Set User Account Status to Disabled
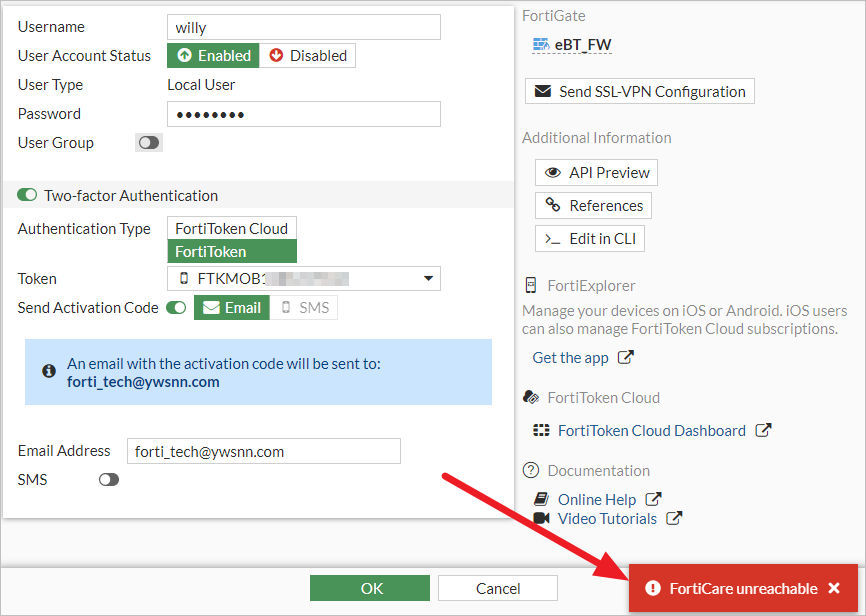The image size is (866, 616). pyautogui.click(x=308, y=56)
